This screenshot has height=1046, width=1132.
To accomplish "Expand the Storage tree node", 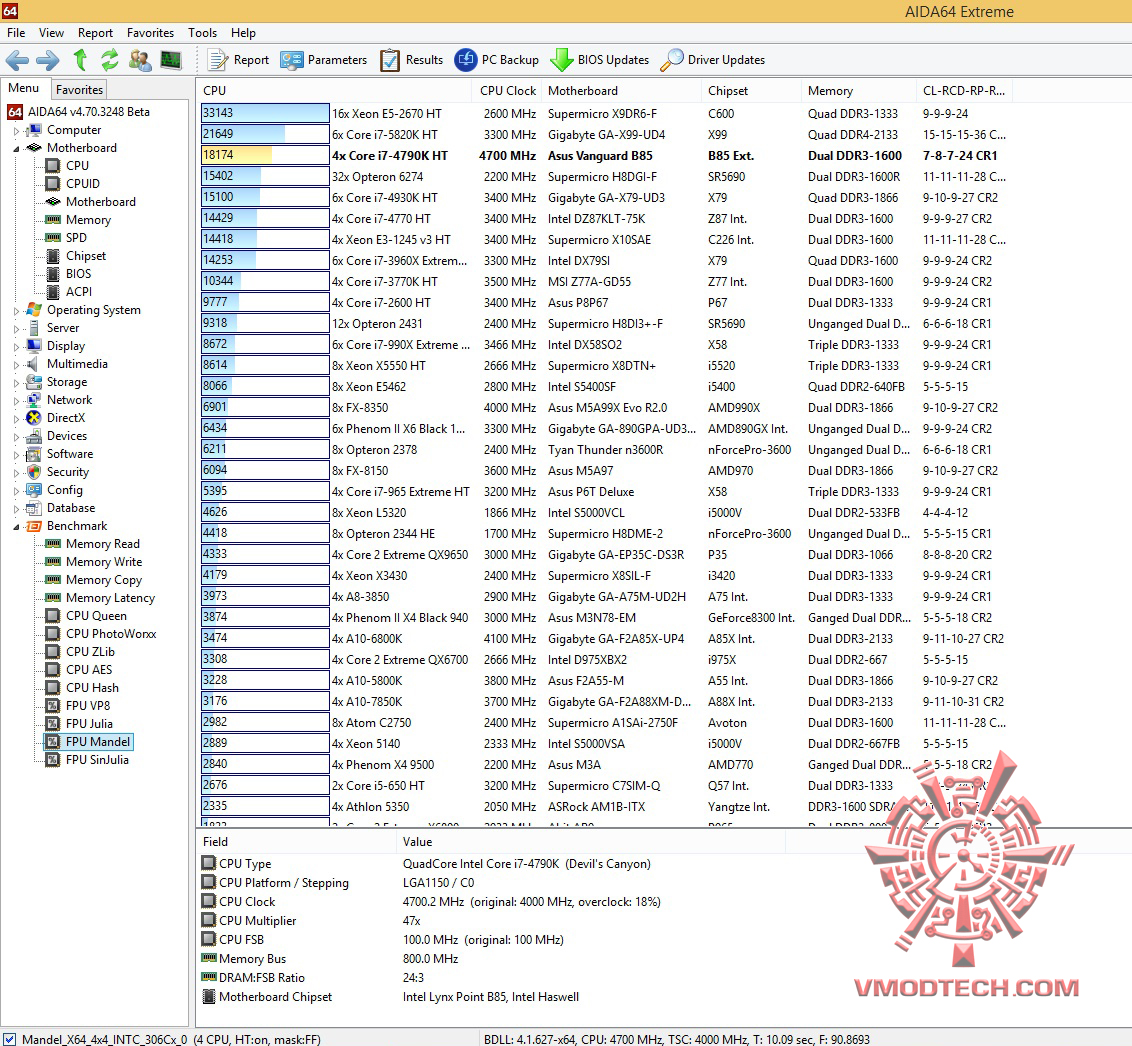I will point(17,383).
